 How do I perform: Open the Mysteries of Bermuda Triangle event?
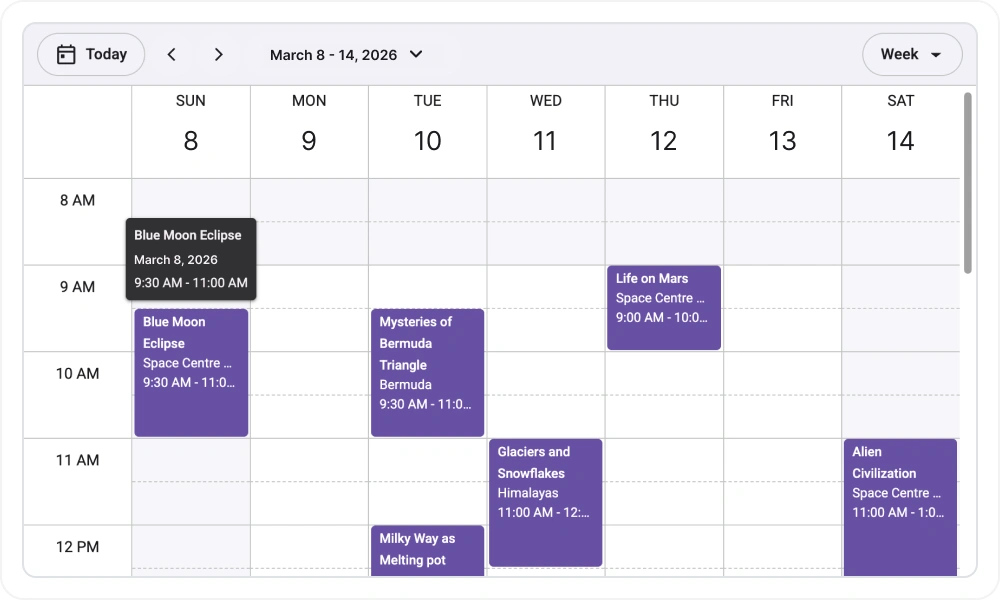click(427, 372)
